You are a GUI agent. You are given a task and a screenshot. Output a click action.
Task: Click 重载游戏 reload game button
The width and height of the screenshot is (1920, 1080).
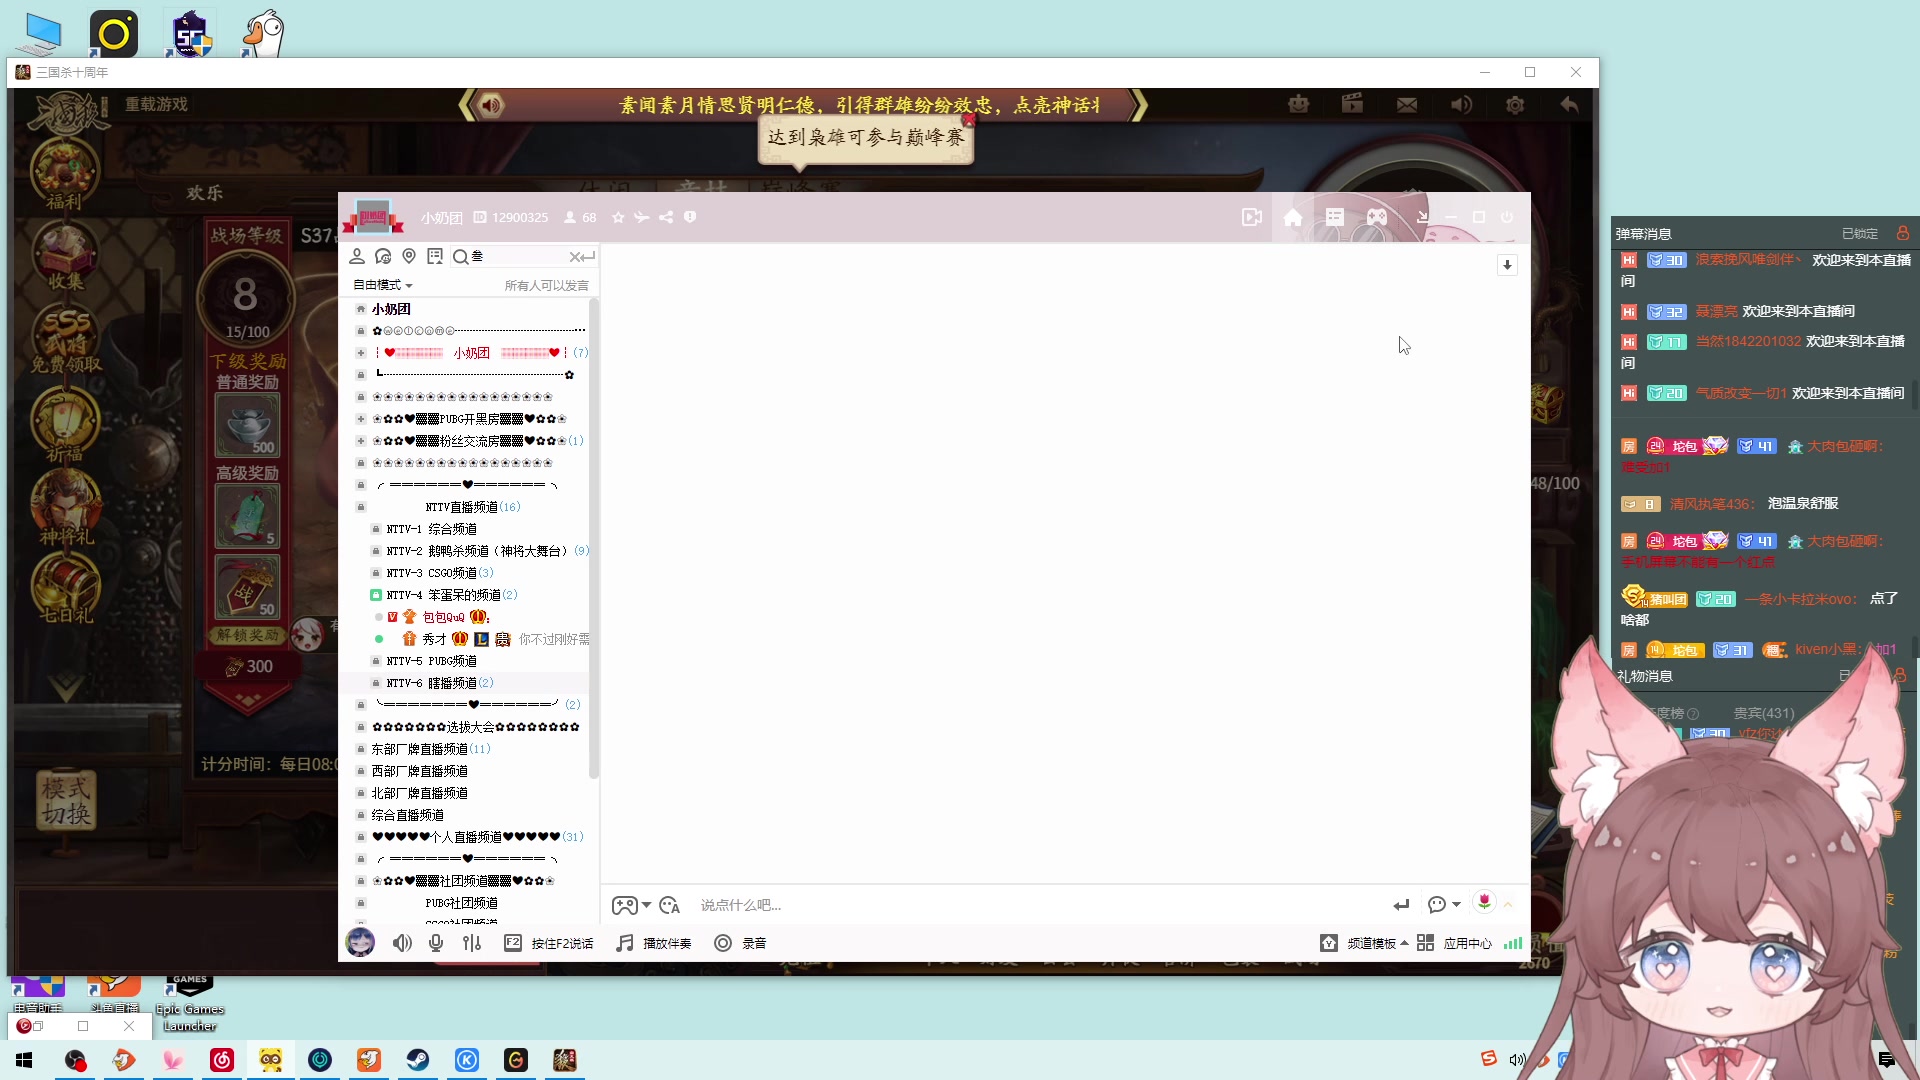coord(156,104)
